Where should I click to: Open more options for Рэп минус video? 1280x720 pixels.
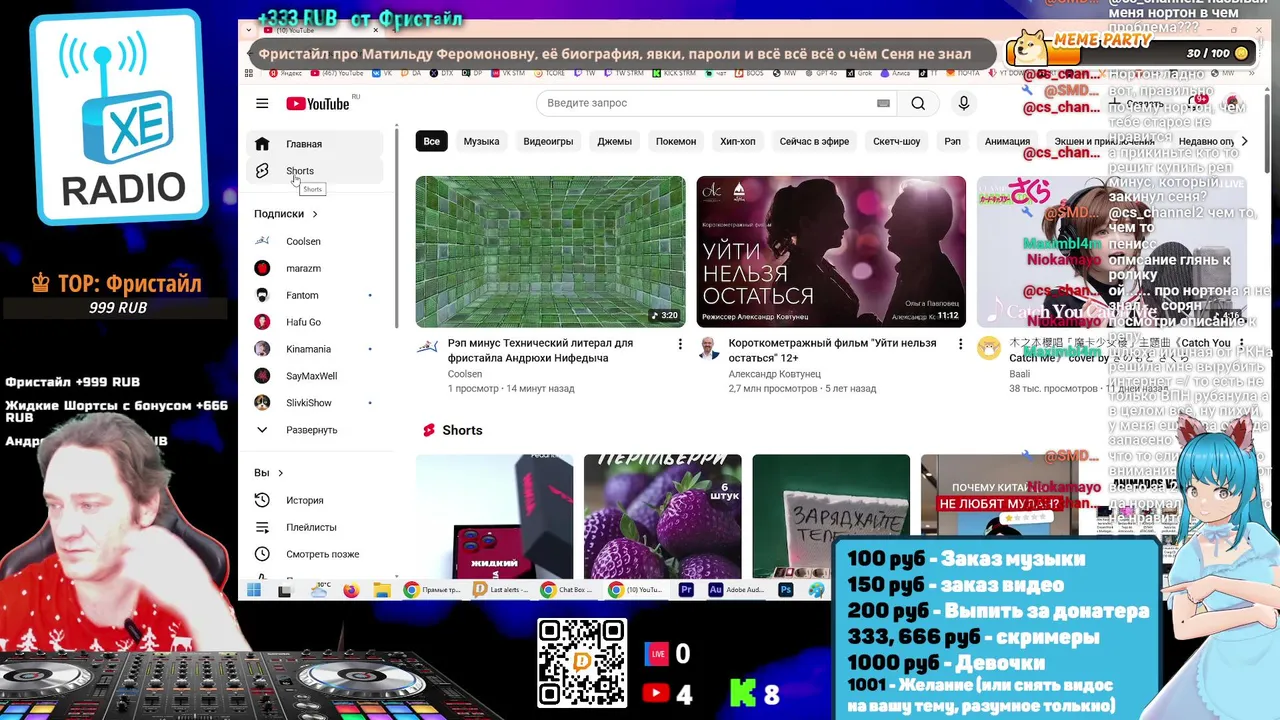[680, 344]
